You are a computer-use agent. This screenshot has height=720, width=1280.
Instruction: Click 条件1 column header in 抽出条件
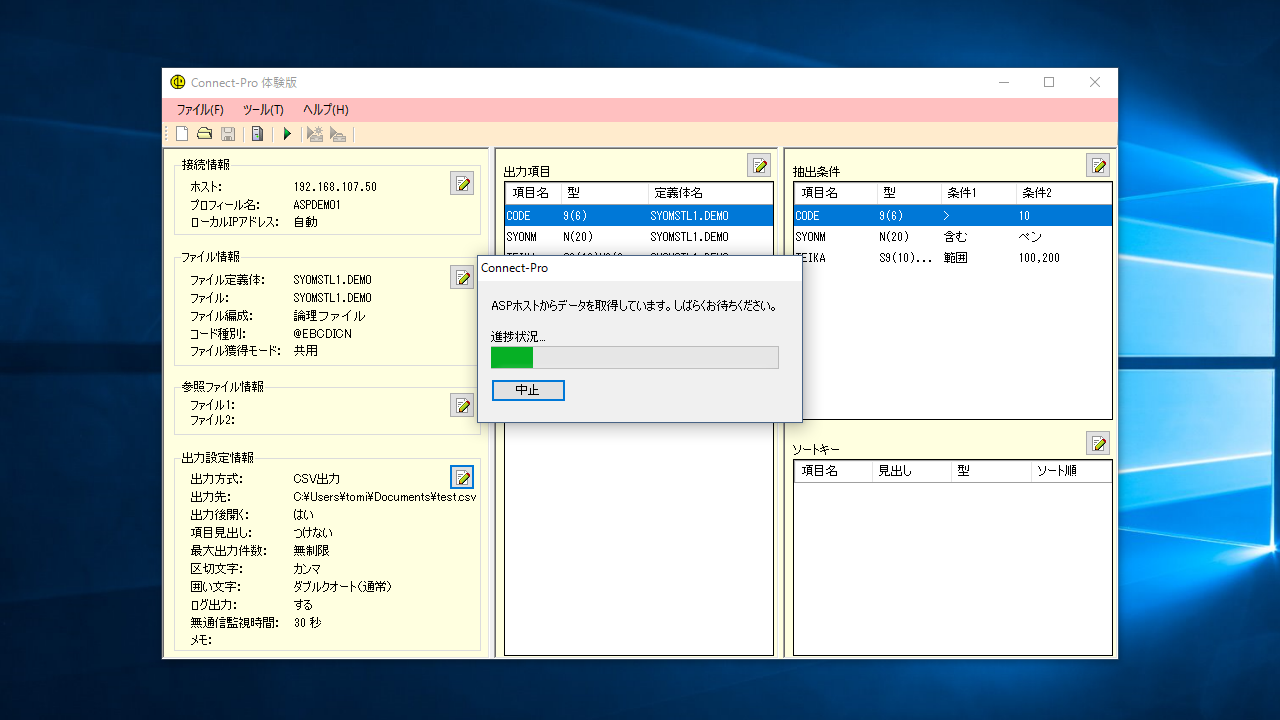978,193
